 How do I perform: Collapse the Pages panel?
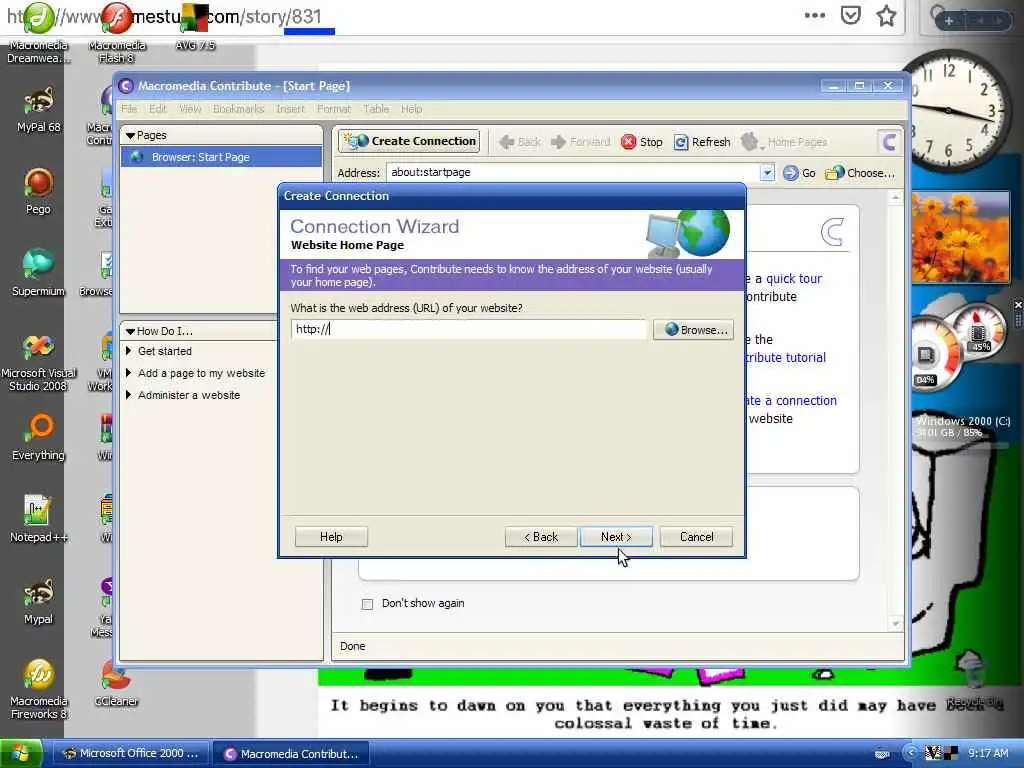pyautogui.click(x=131, y=135)
